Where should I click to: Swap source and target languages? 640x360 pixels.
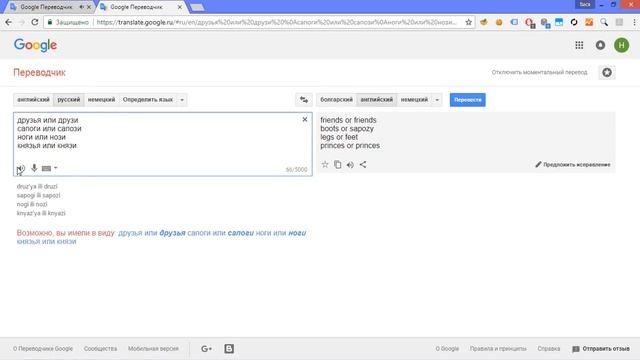click(x=304, y=100)
